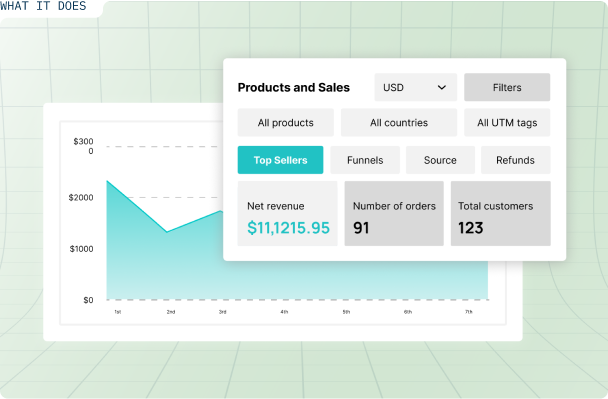Open the Source tab
This screenshot has width=608, height=399.
pos(440,160)
